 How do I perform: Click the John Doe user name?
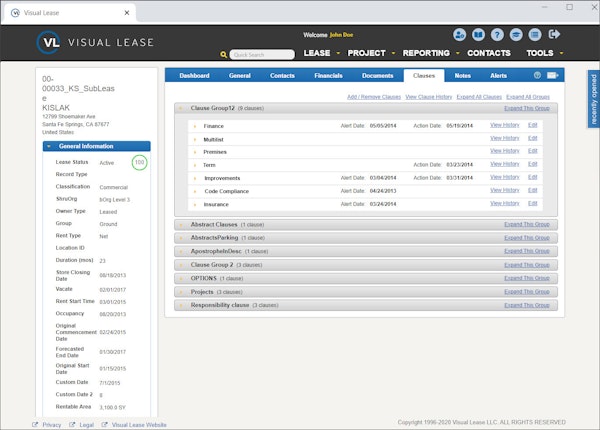click(x=341, y=35)
